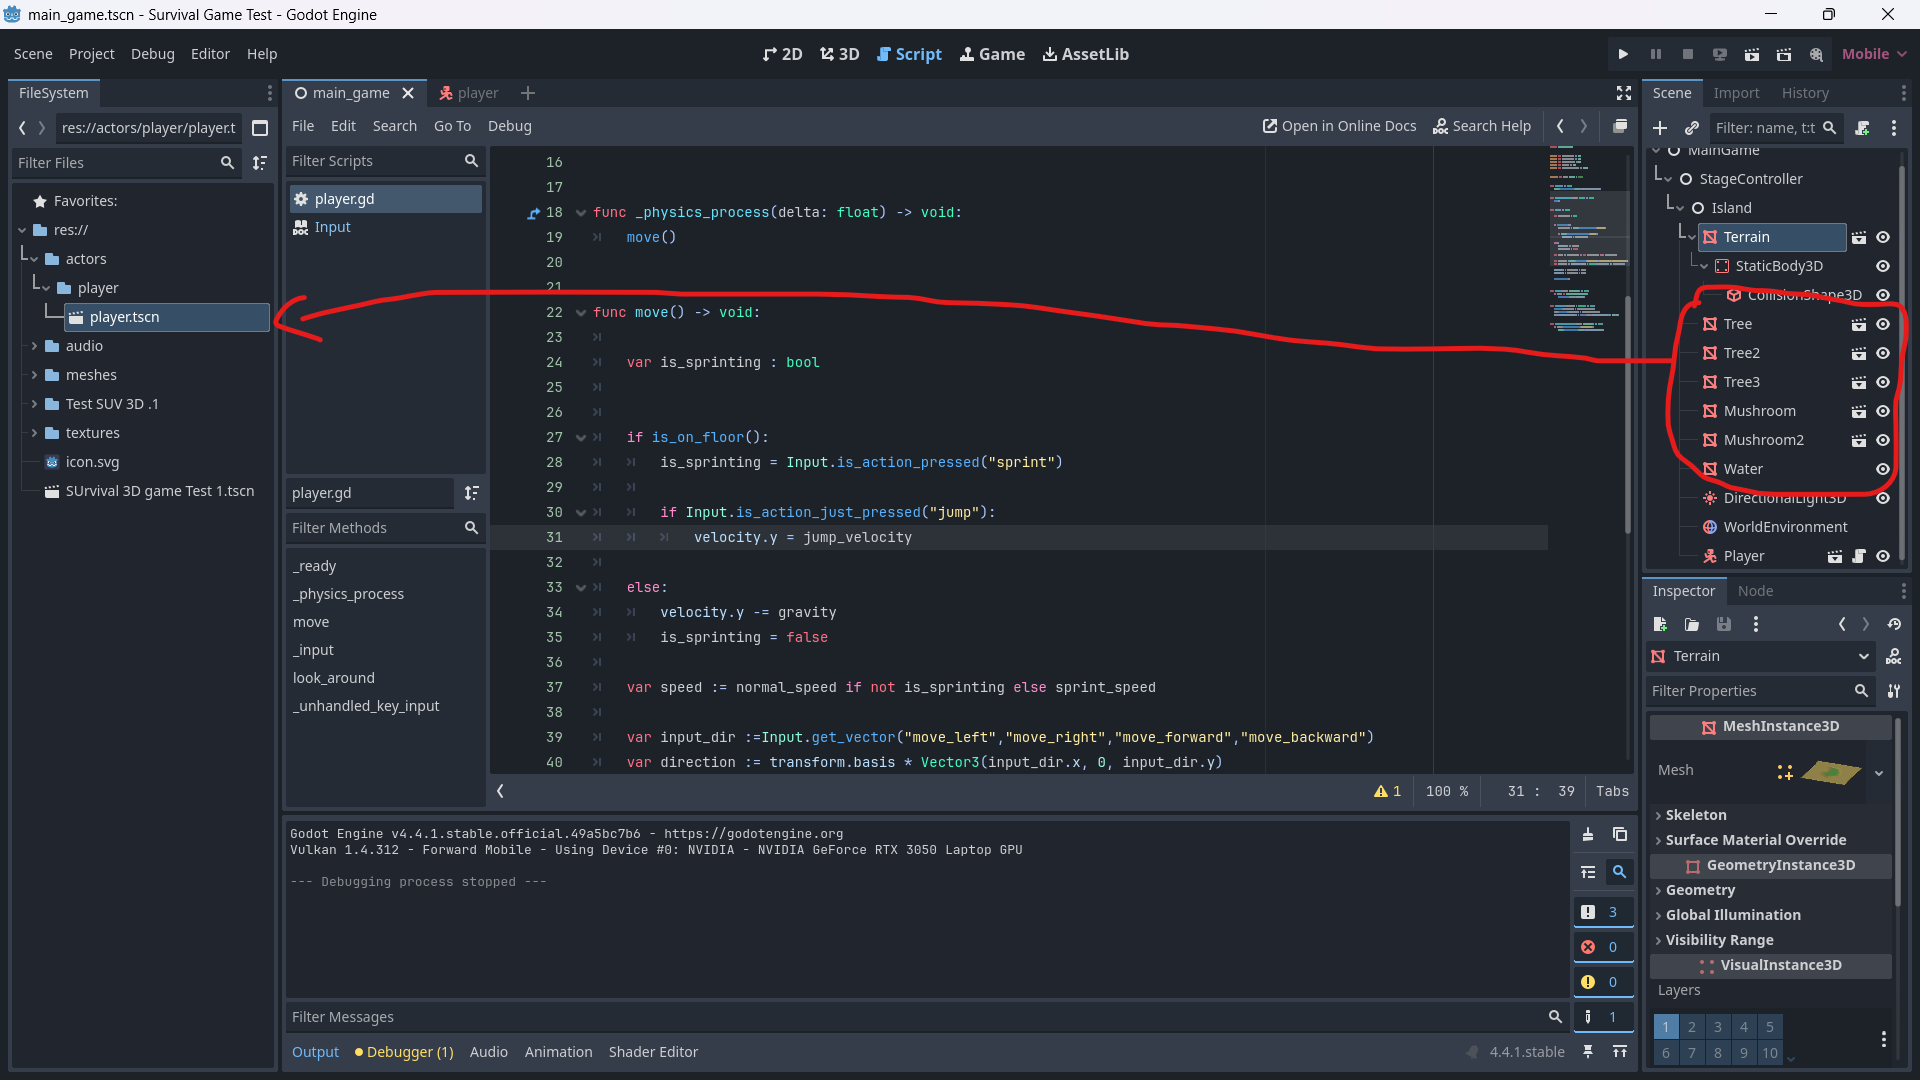Open the Debug menu in the menu bar
Viewport: 1920px width, 1080px height.
152,54
